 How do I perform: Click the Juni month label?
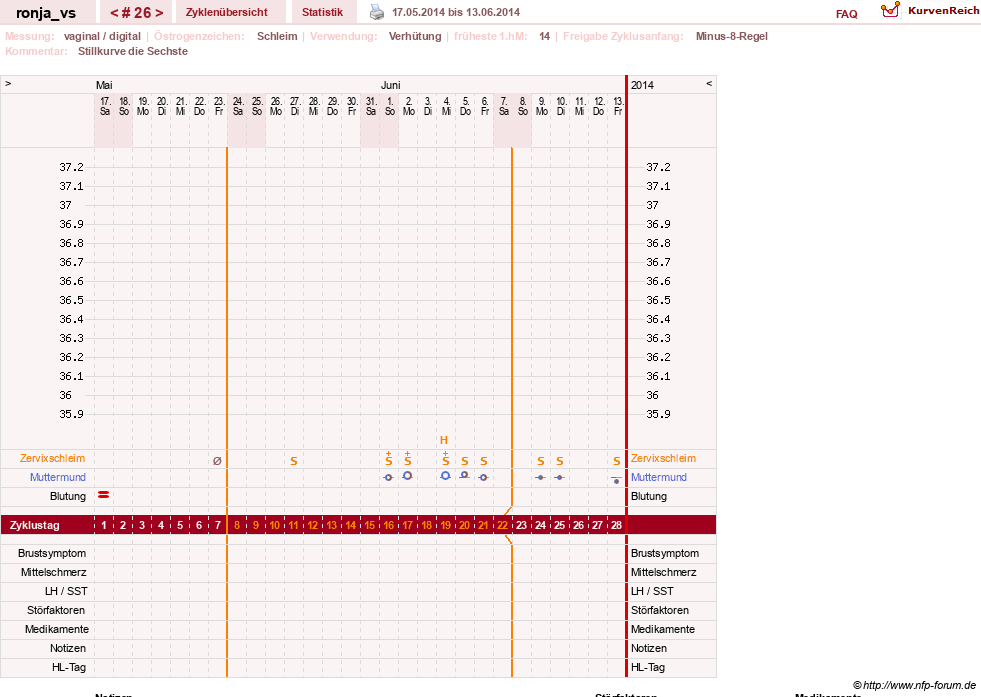click(x=390, y=85)
